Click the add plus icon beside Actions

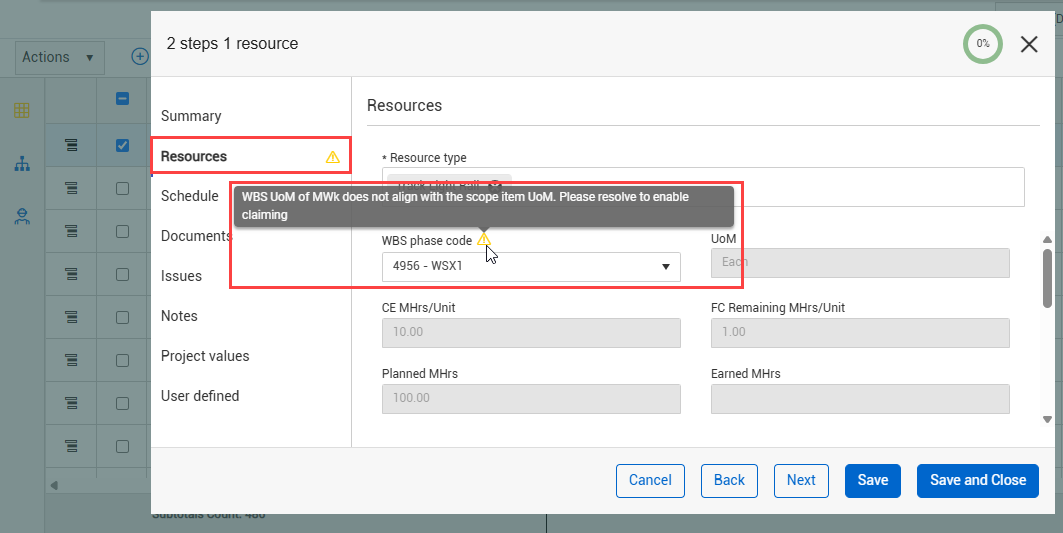click(x=140, y=57)
